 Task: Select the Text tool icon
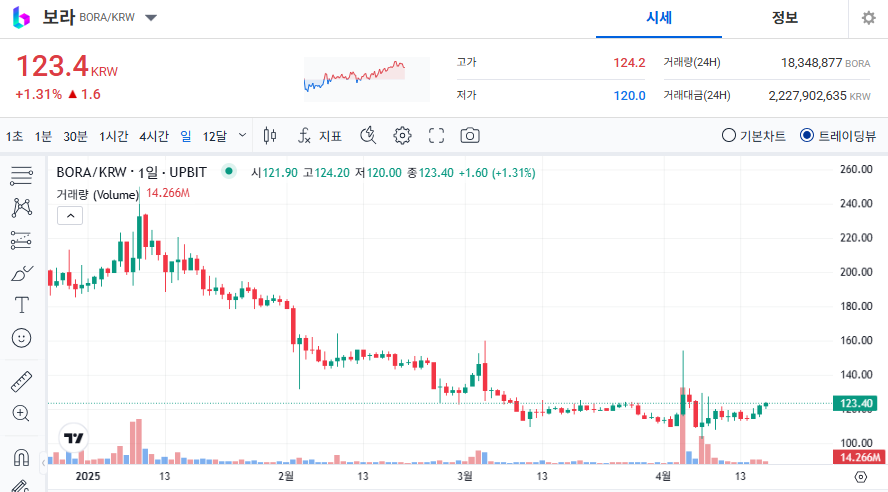22,305
